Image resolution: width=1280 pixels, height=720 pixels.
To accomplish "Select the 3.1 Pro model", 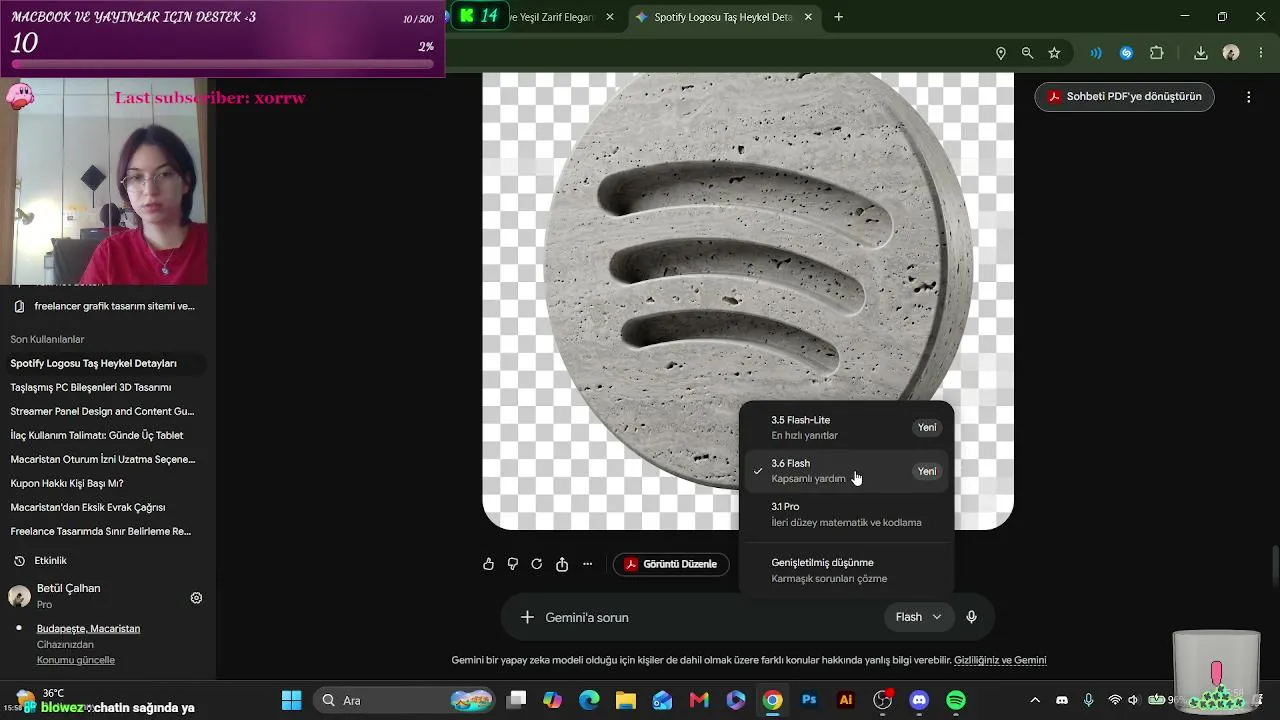I will point(847,514).
